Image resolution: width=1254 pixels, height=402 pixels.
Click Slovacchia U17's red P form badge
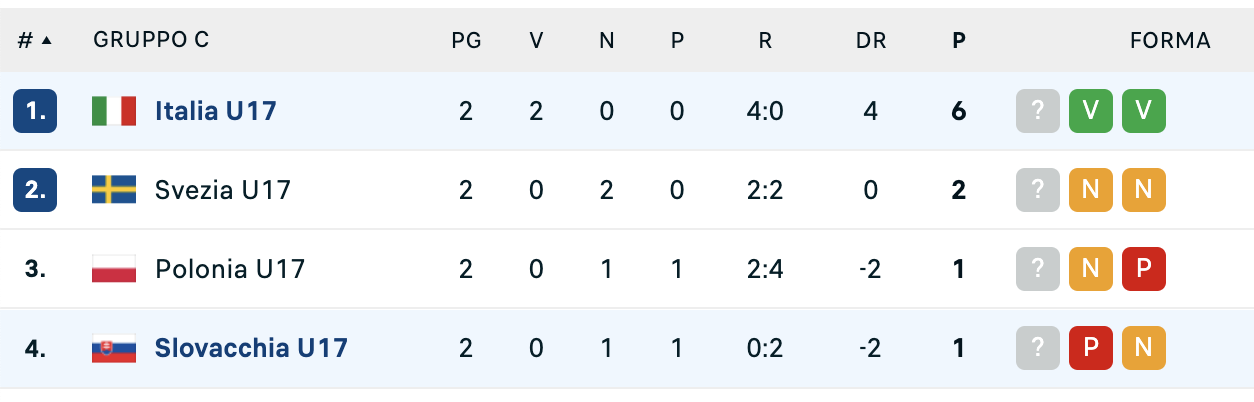point(1091,348)
